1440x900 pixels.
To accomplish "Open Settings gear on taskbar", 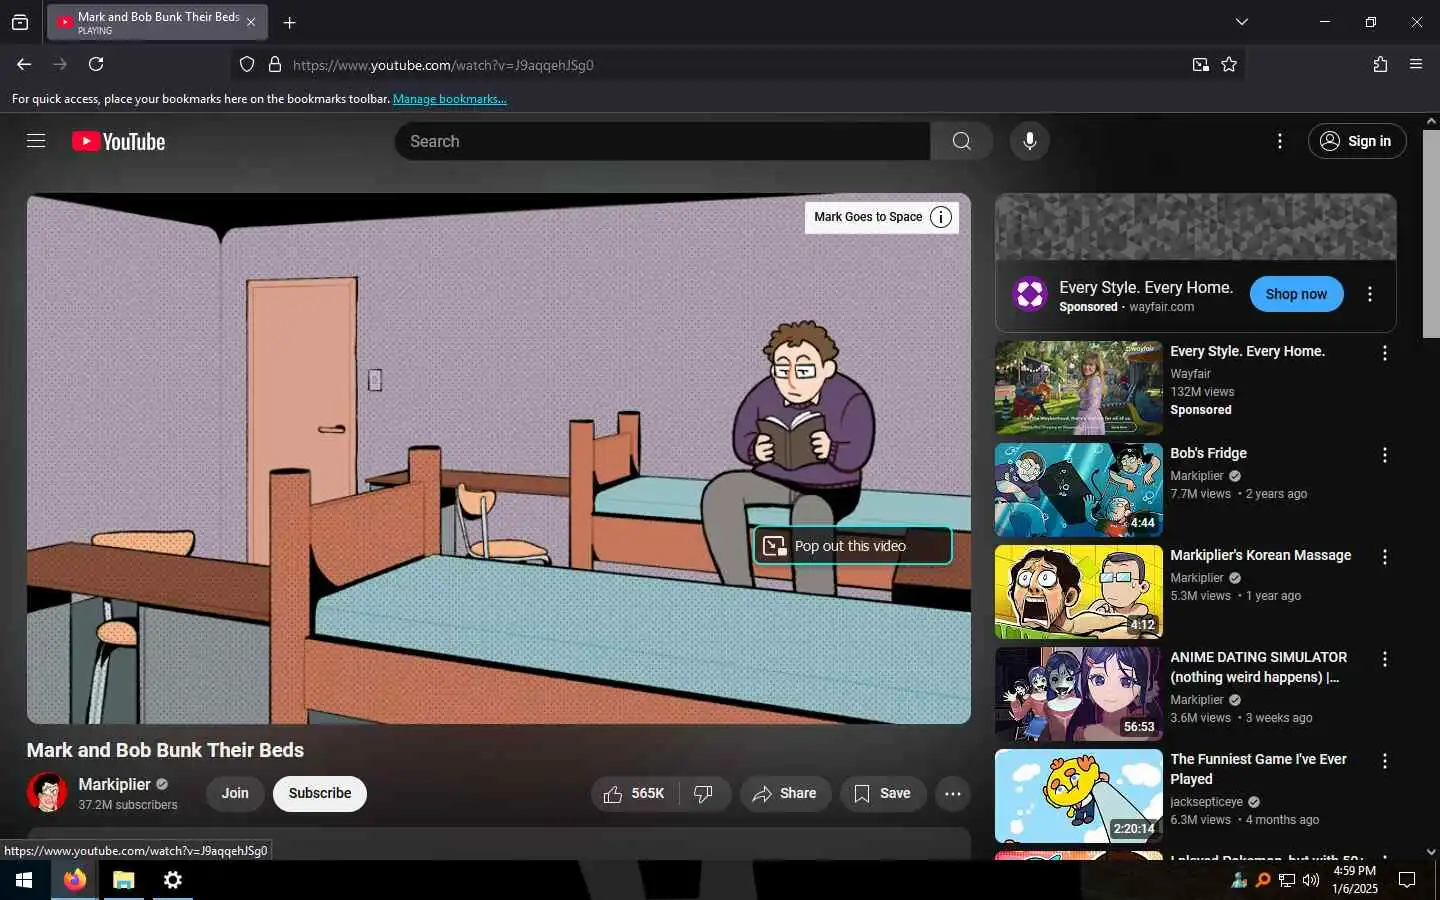I will coord(173,880).
